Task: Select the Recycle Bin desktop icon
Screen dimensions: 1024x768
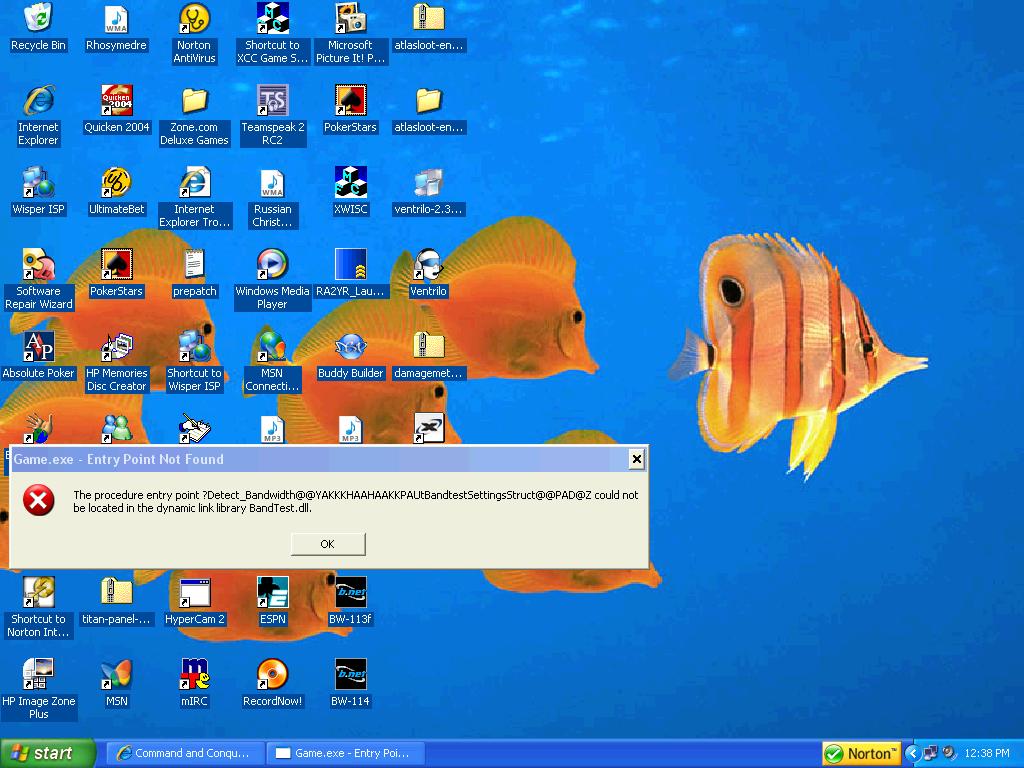Action: (x=38, y=19)
